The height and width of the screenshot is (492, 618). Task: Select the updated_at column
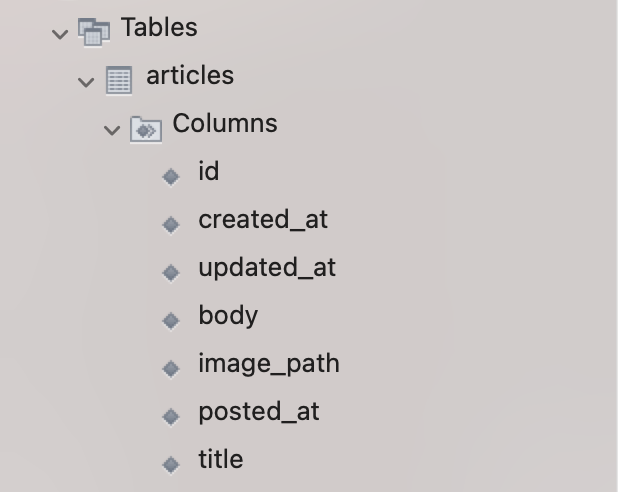coord(267,269)
